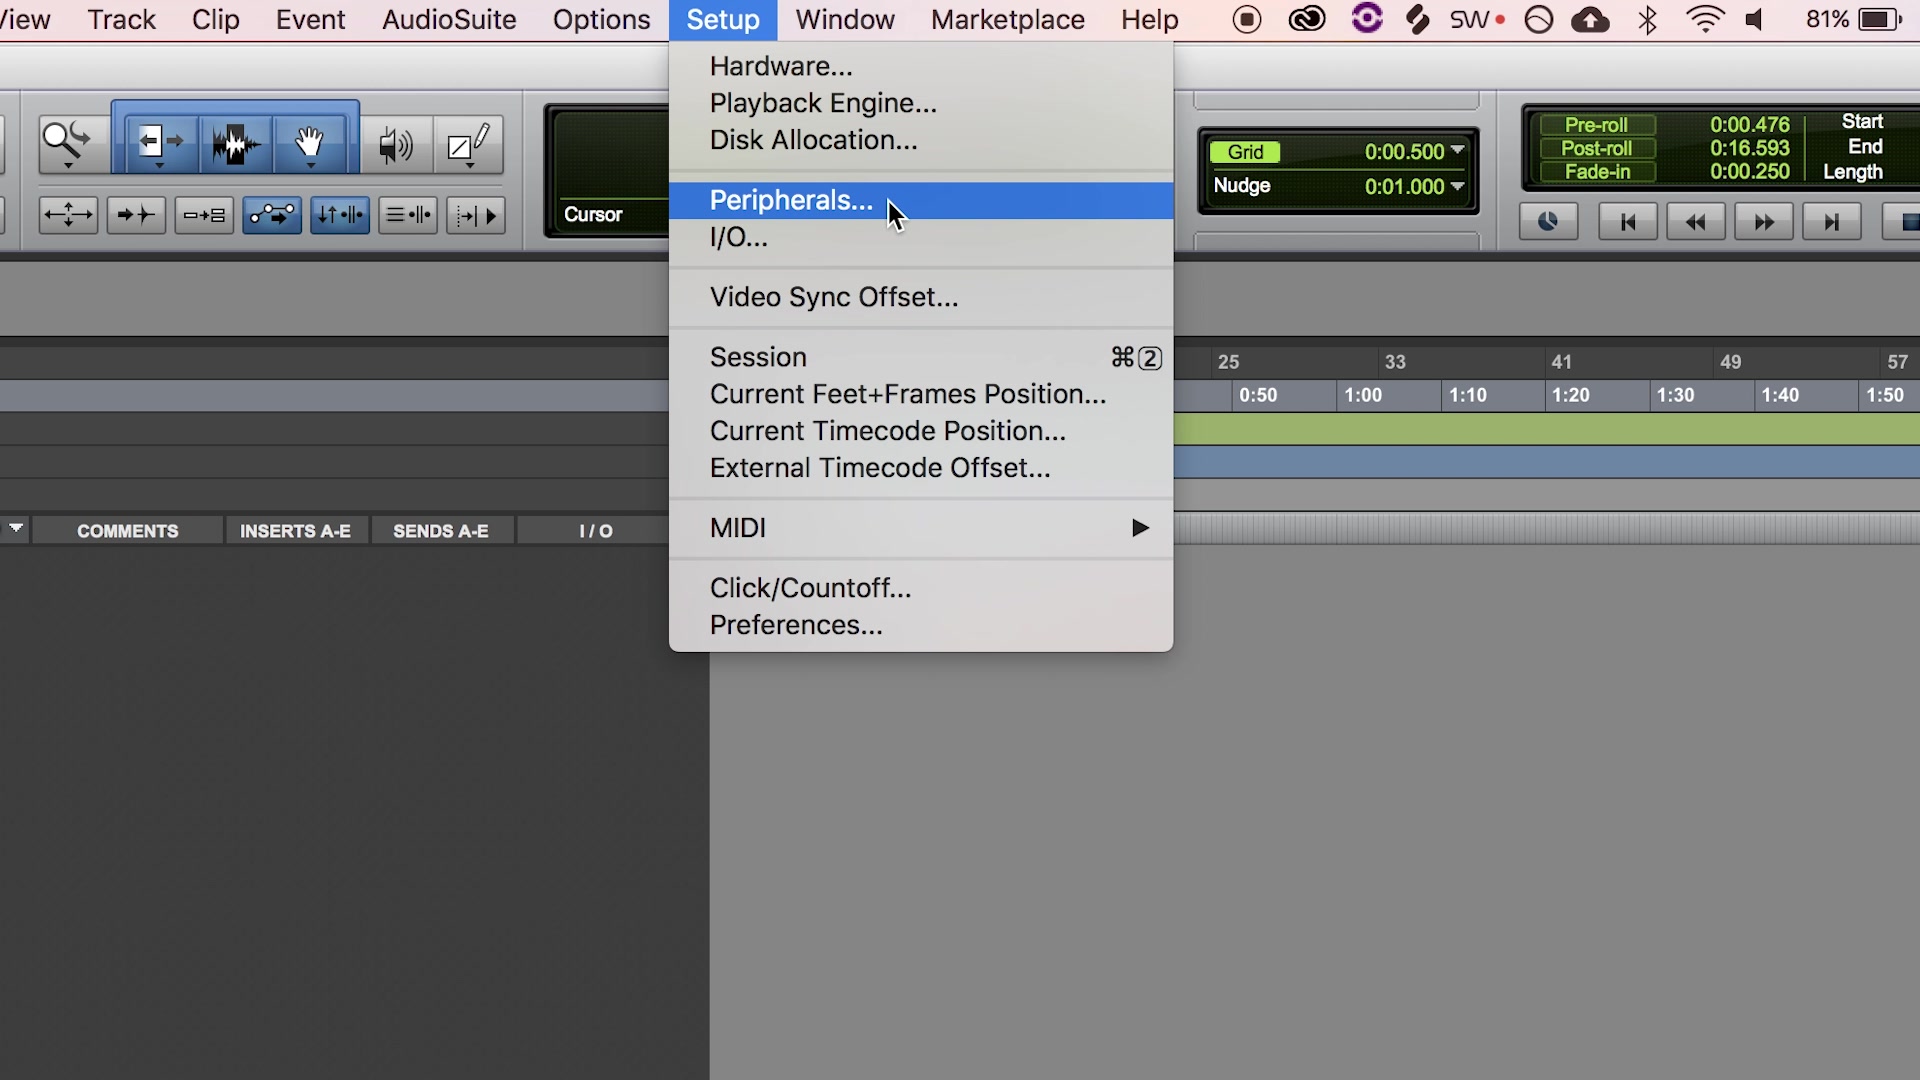Screen dimensions: 1920x1080
Task: Click the Pre-roll value 0:00.476
Action: click(1749, 125)
